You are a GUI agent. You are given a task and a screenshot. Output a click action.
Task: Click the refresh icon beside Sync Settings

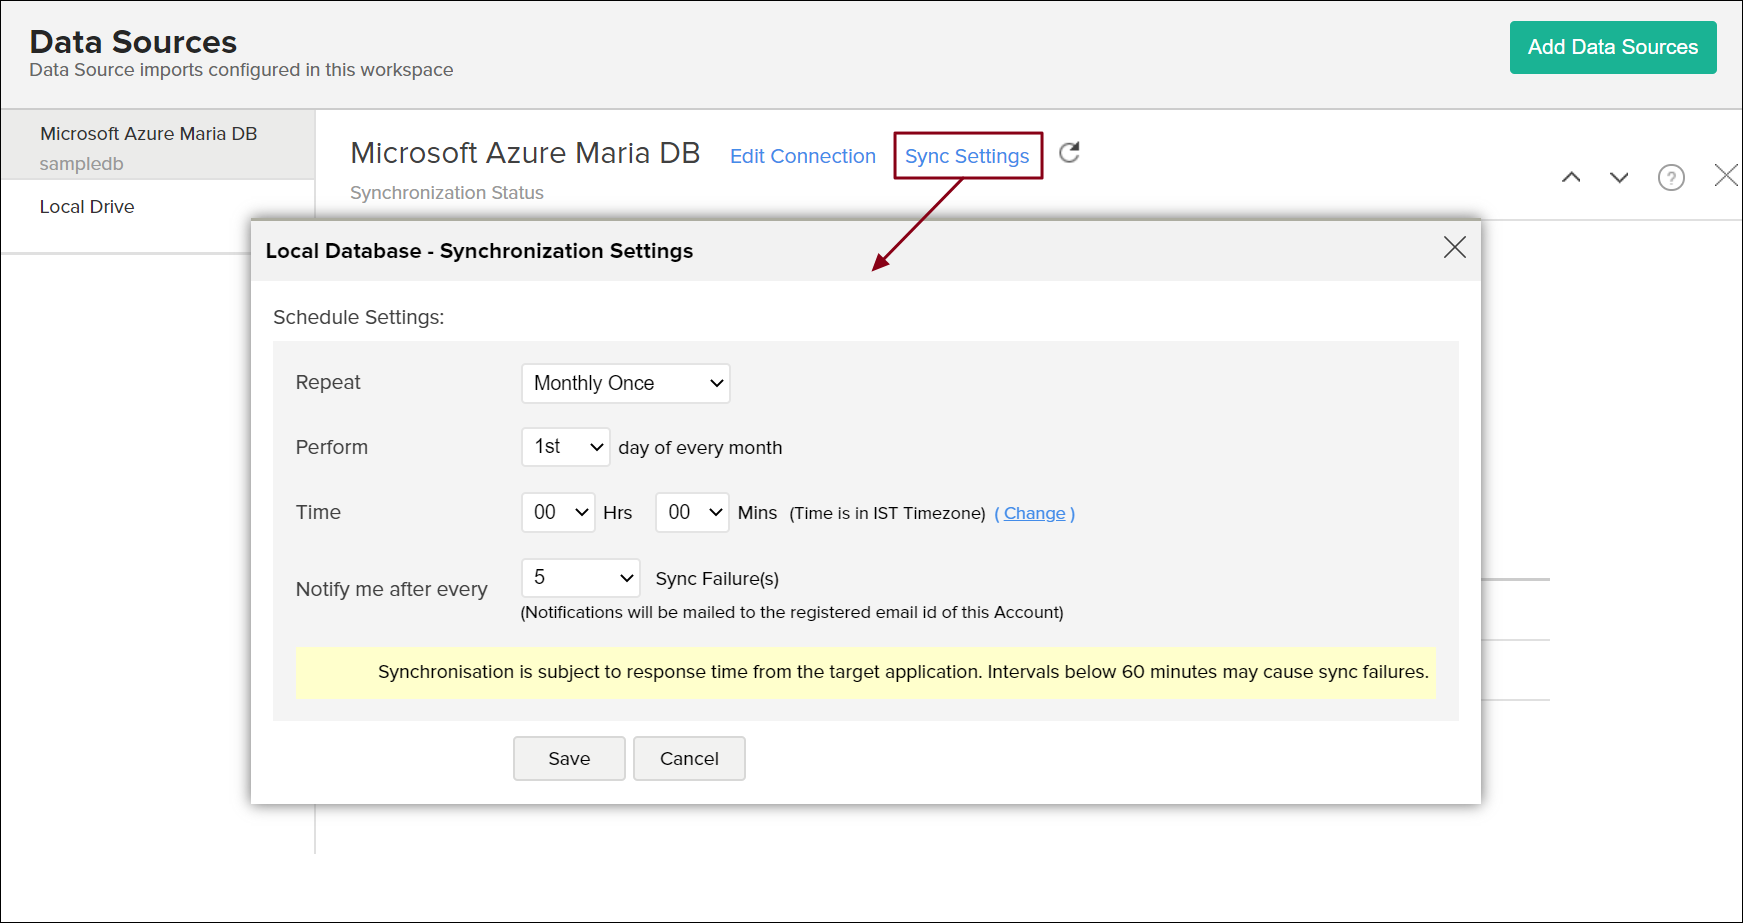point(1069,153)
